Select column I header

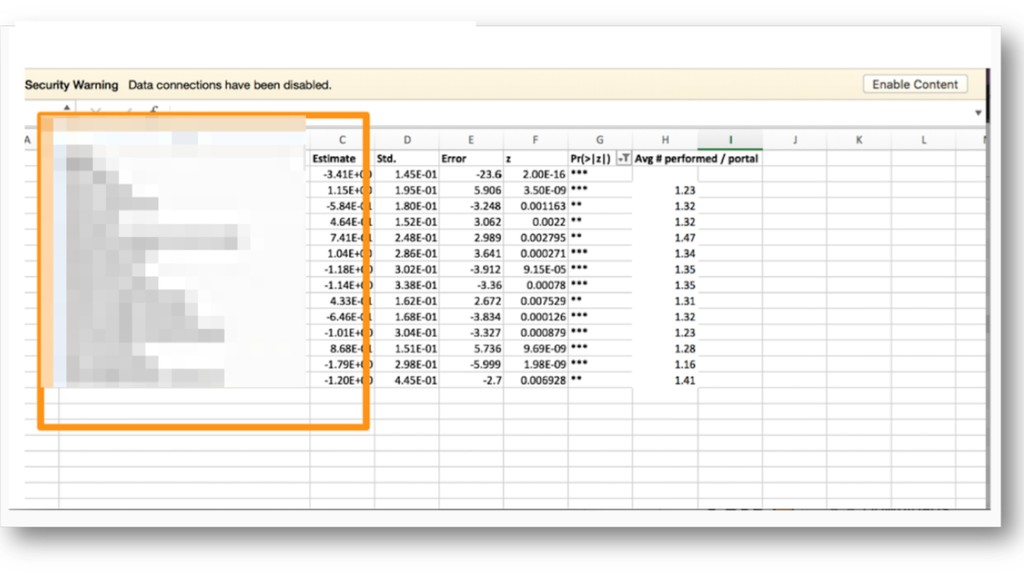(x=730, y=140)
